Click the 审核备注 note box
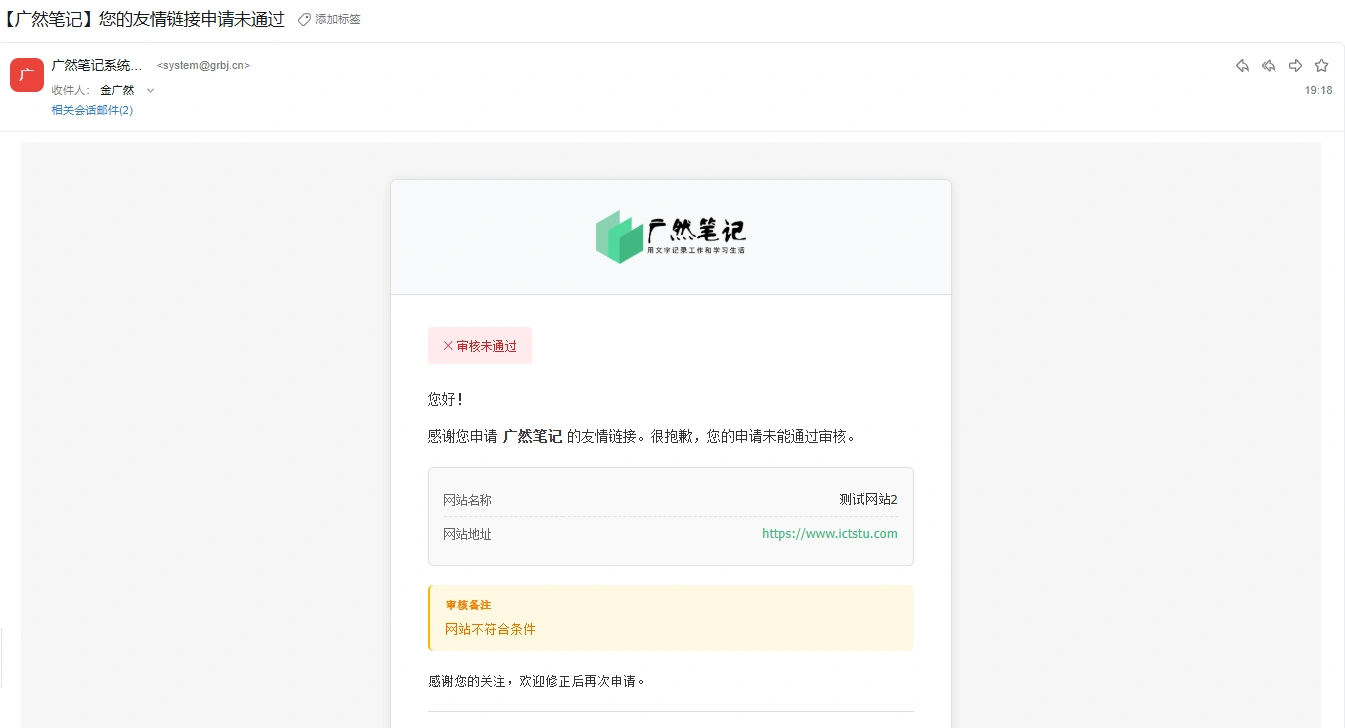 point(670,617)
